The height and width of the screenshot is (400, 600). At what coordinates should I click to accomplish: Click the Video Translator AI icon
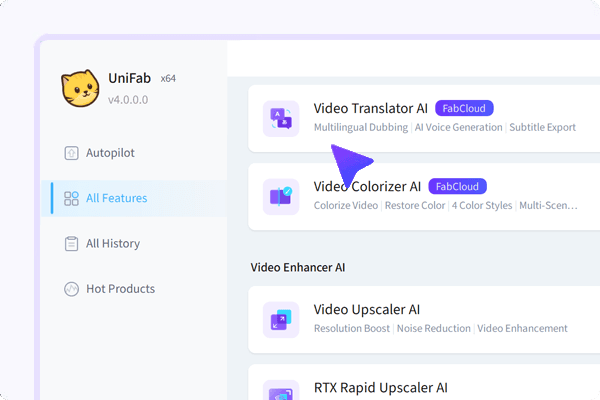[x=281, y=118]
